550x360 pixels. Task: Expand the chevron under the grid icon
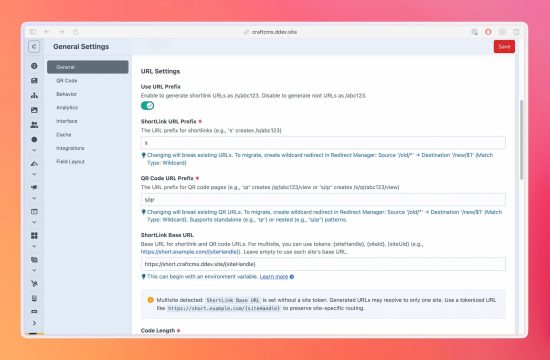[34, 246]
